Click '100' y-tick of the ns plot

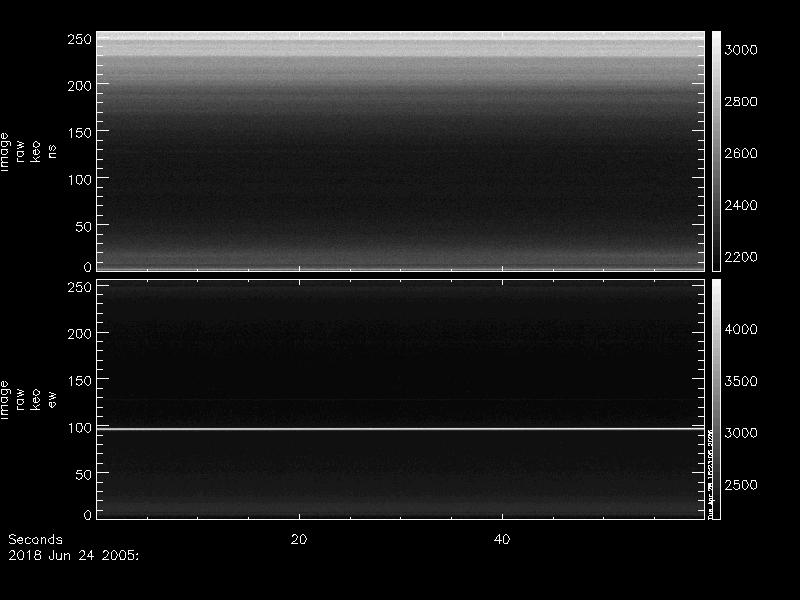tap(80, 180)
